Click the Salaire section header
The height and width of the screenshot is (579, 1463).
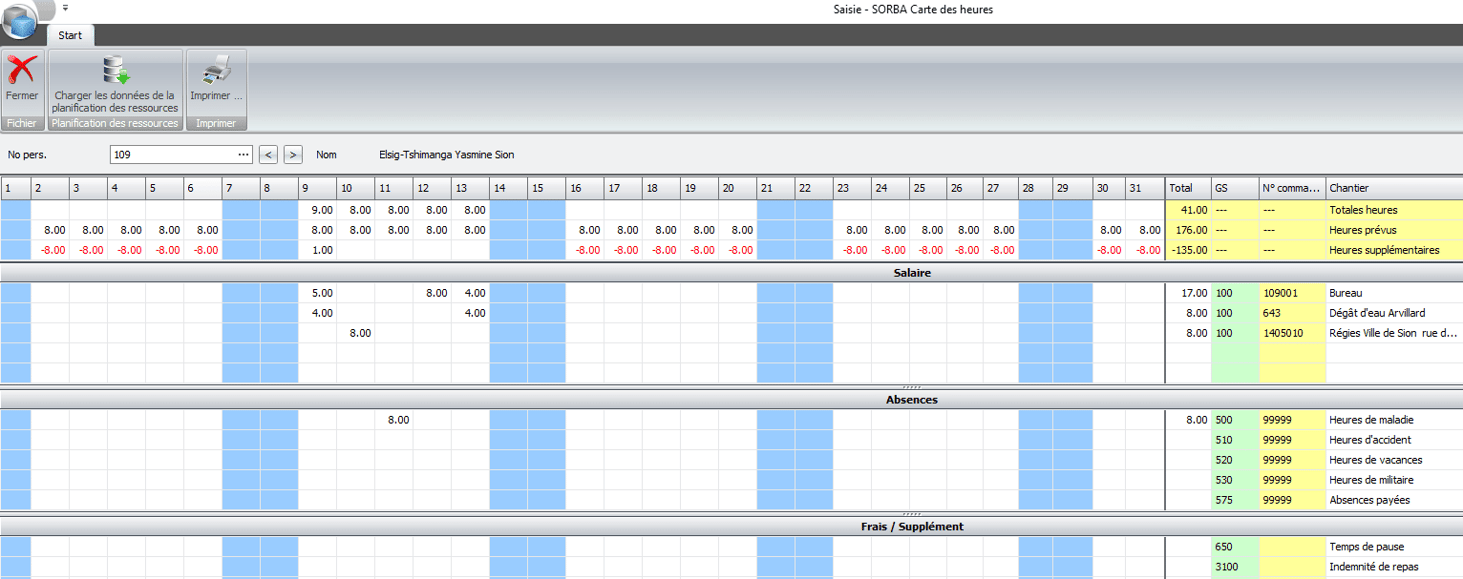pyautogui.click(x=912, y=272)
